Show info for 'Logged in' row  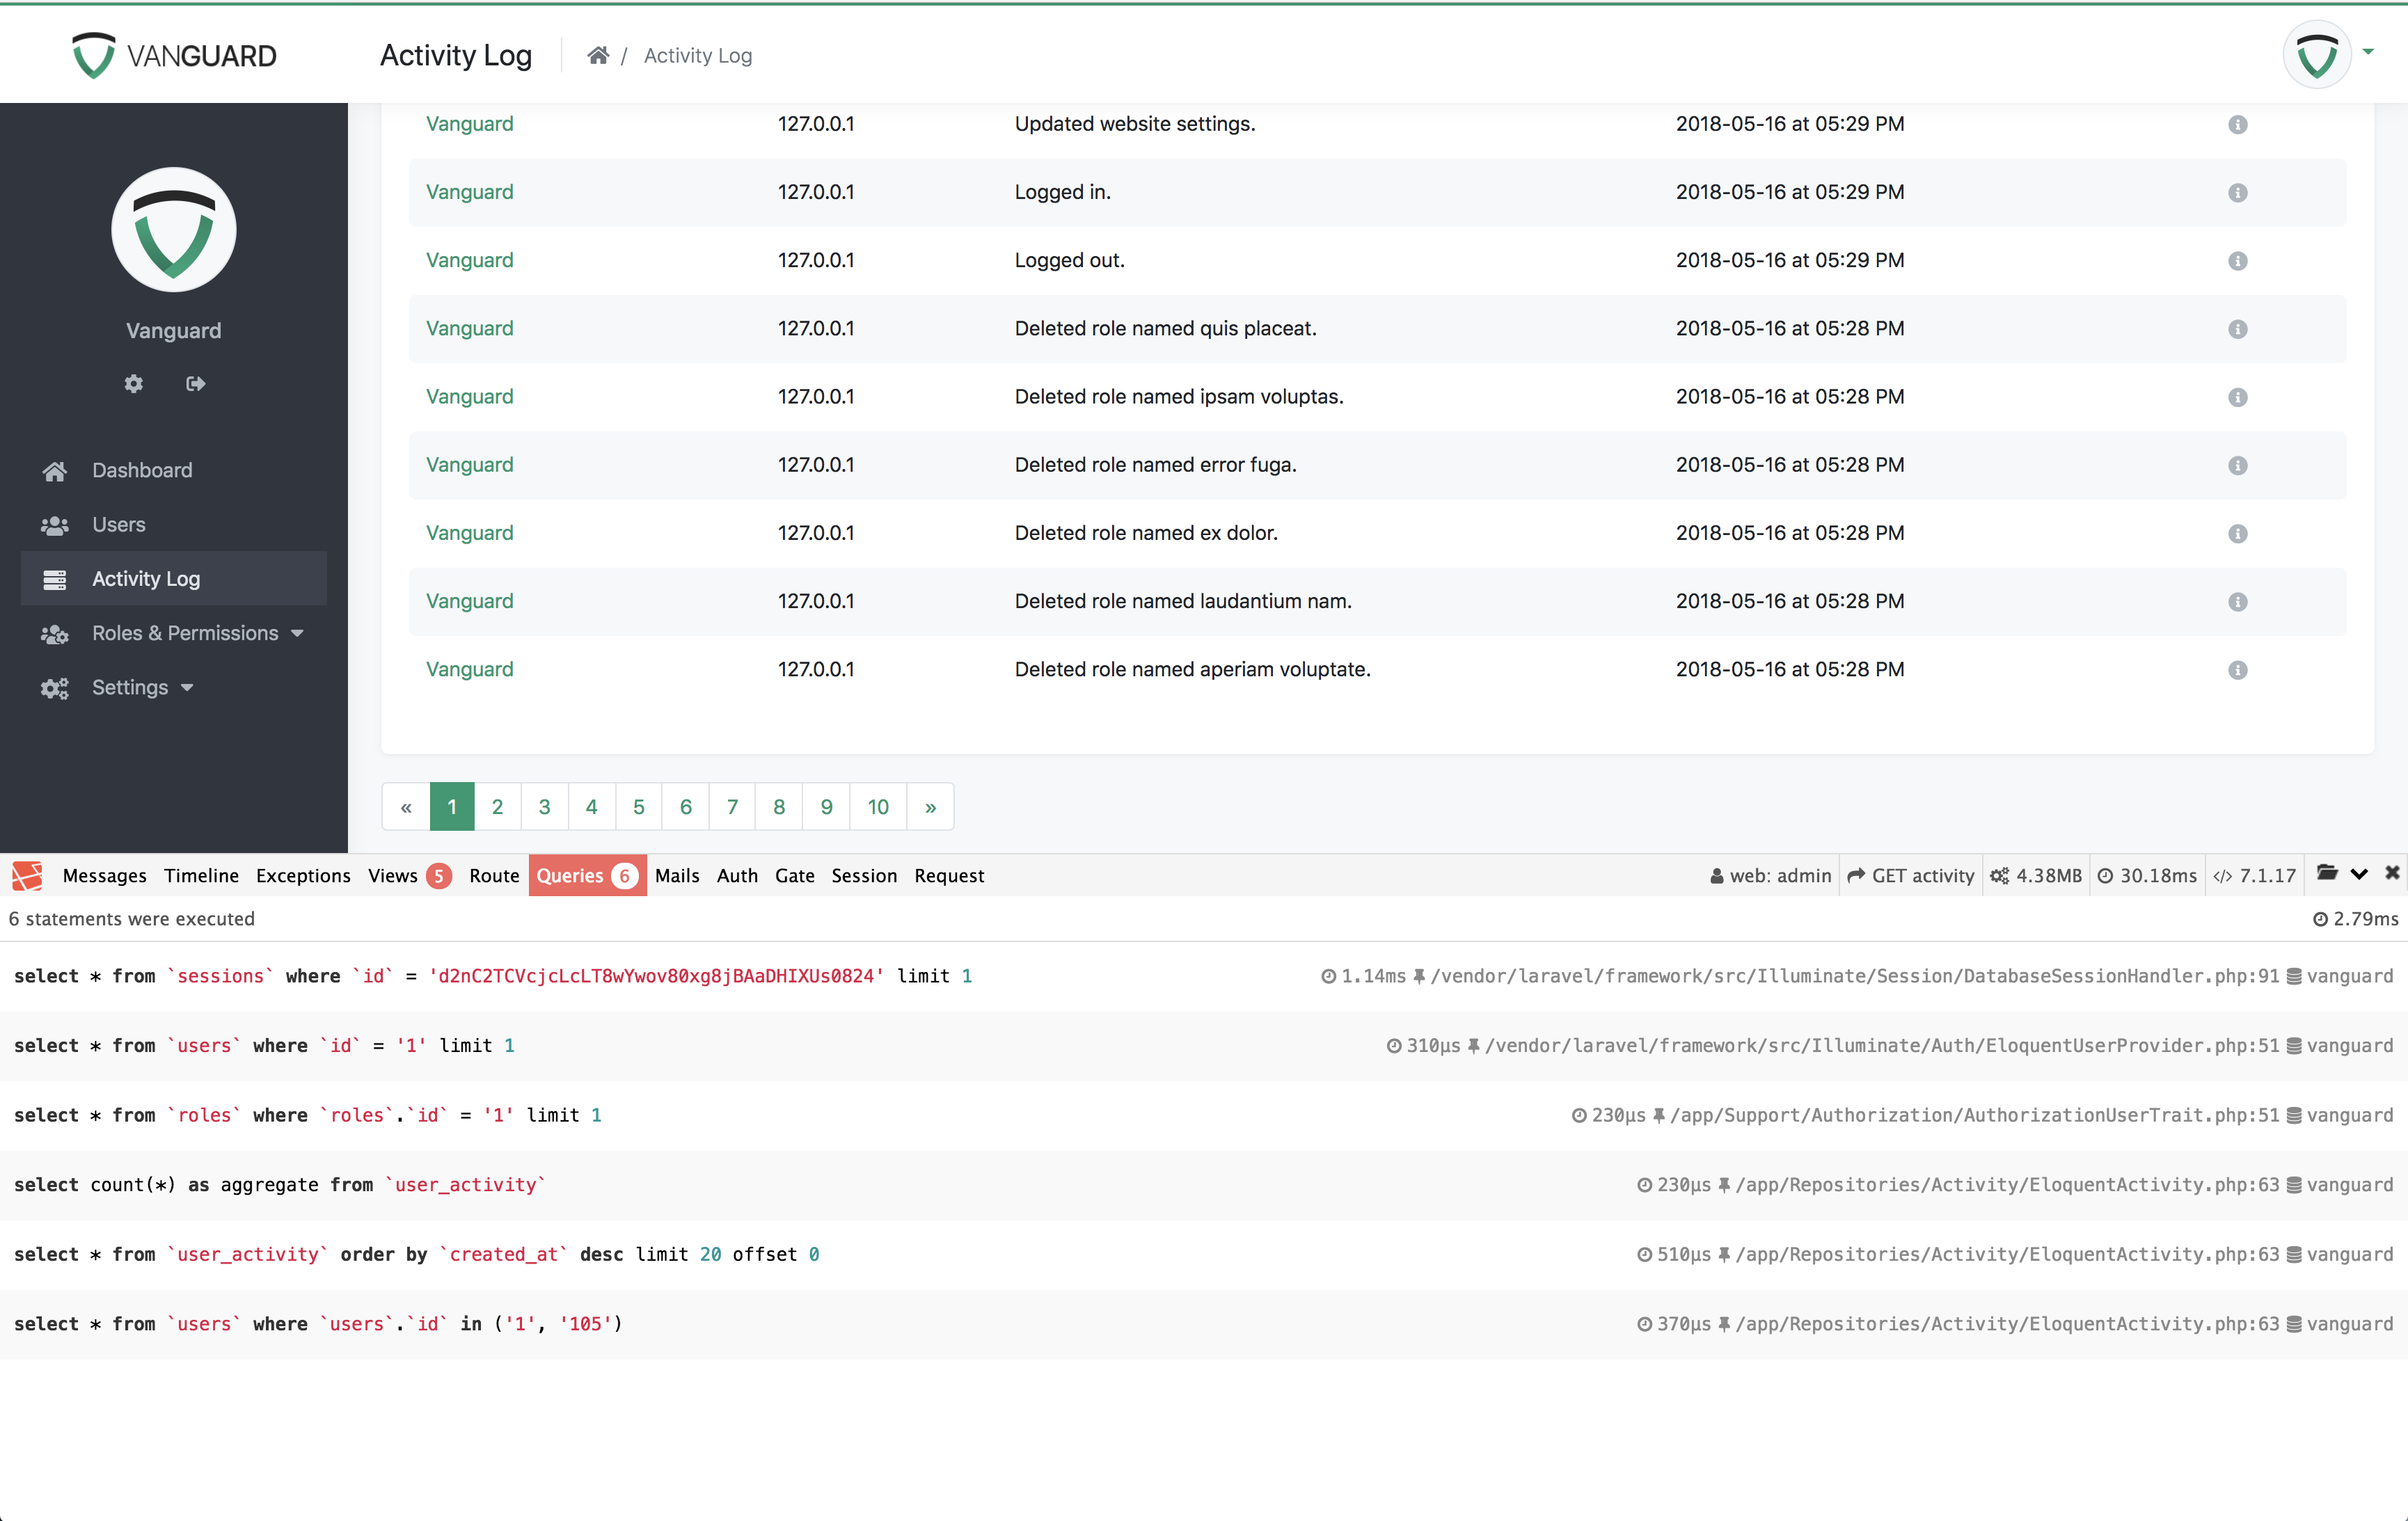[2238, 192]
